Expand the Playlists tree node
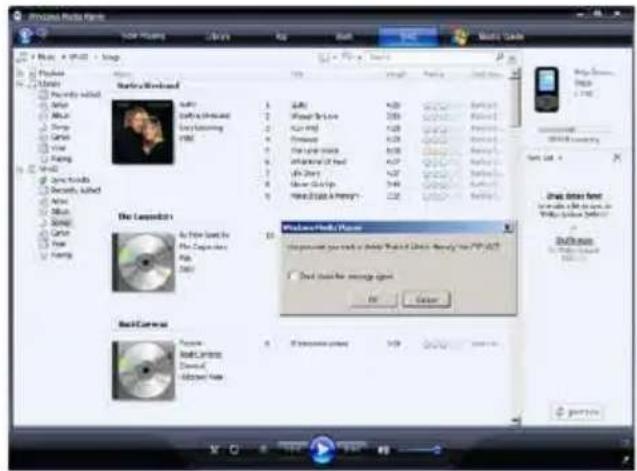 click(x=20, y=73)
